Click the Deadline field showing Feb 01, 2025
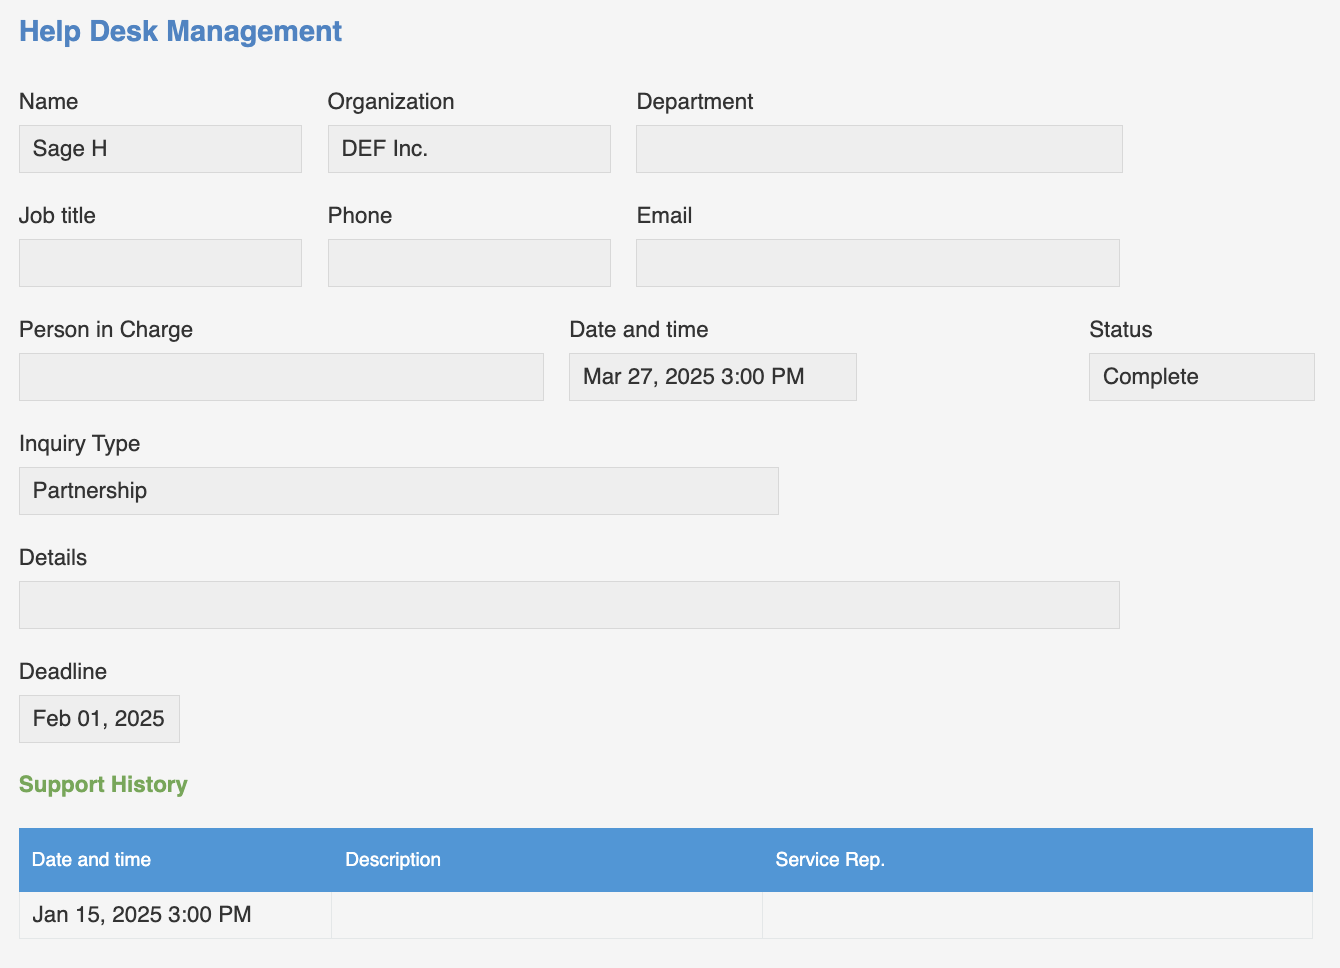Viewport: 1340px width, 968px height. (99, 719)
